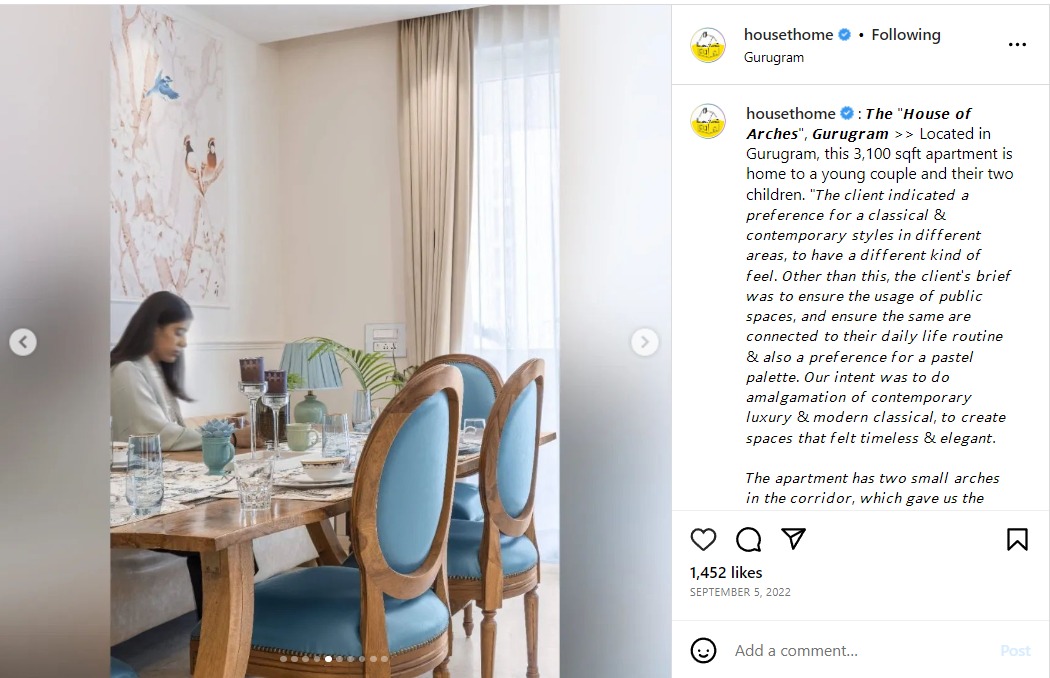Jump to the first carousel indicator dot
1050x678 pixels.
pyautogui.click(x=283, y=659)
